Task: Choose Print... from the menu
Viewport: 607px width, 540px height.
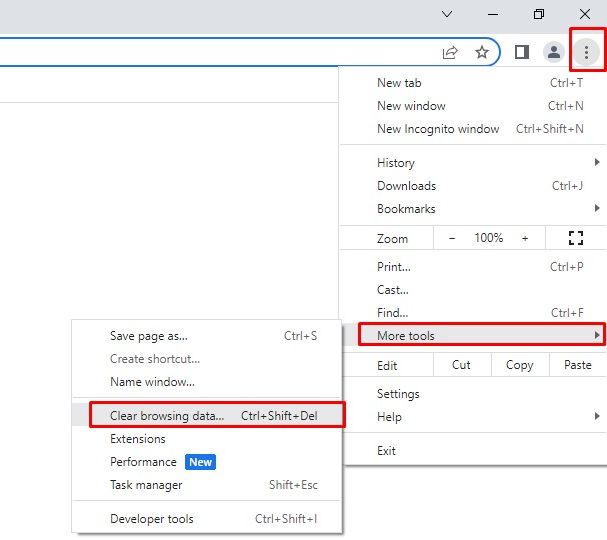Action: coord(472,267)
